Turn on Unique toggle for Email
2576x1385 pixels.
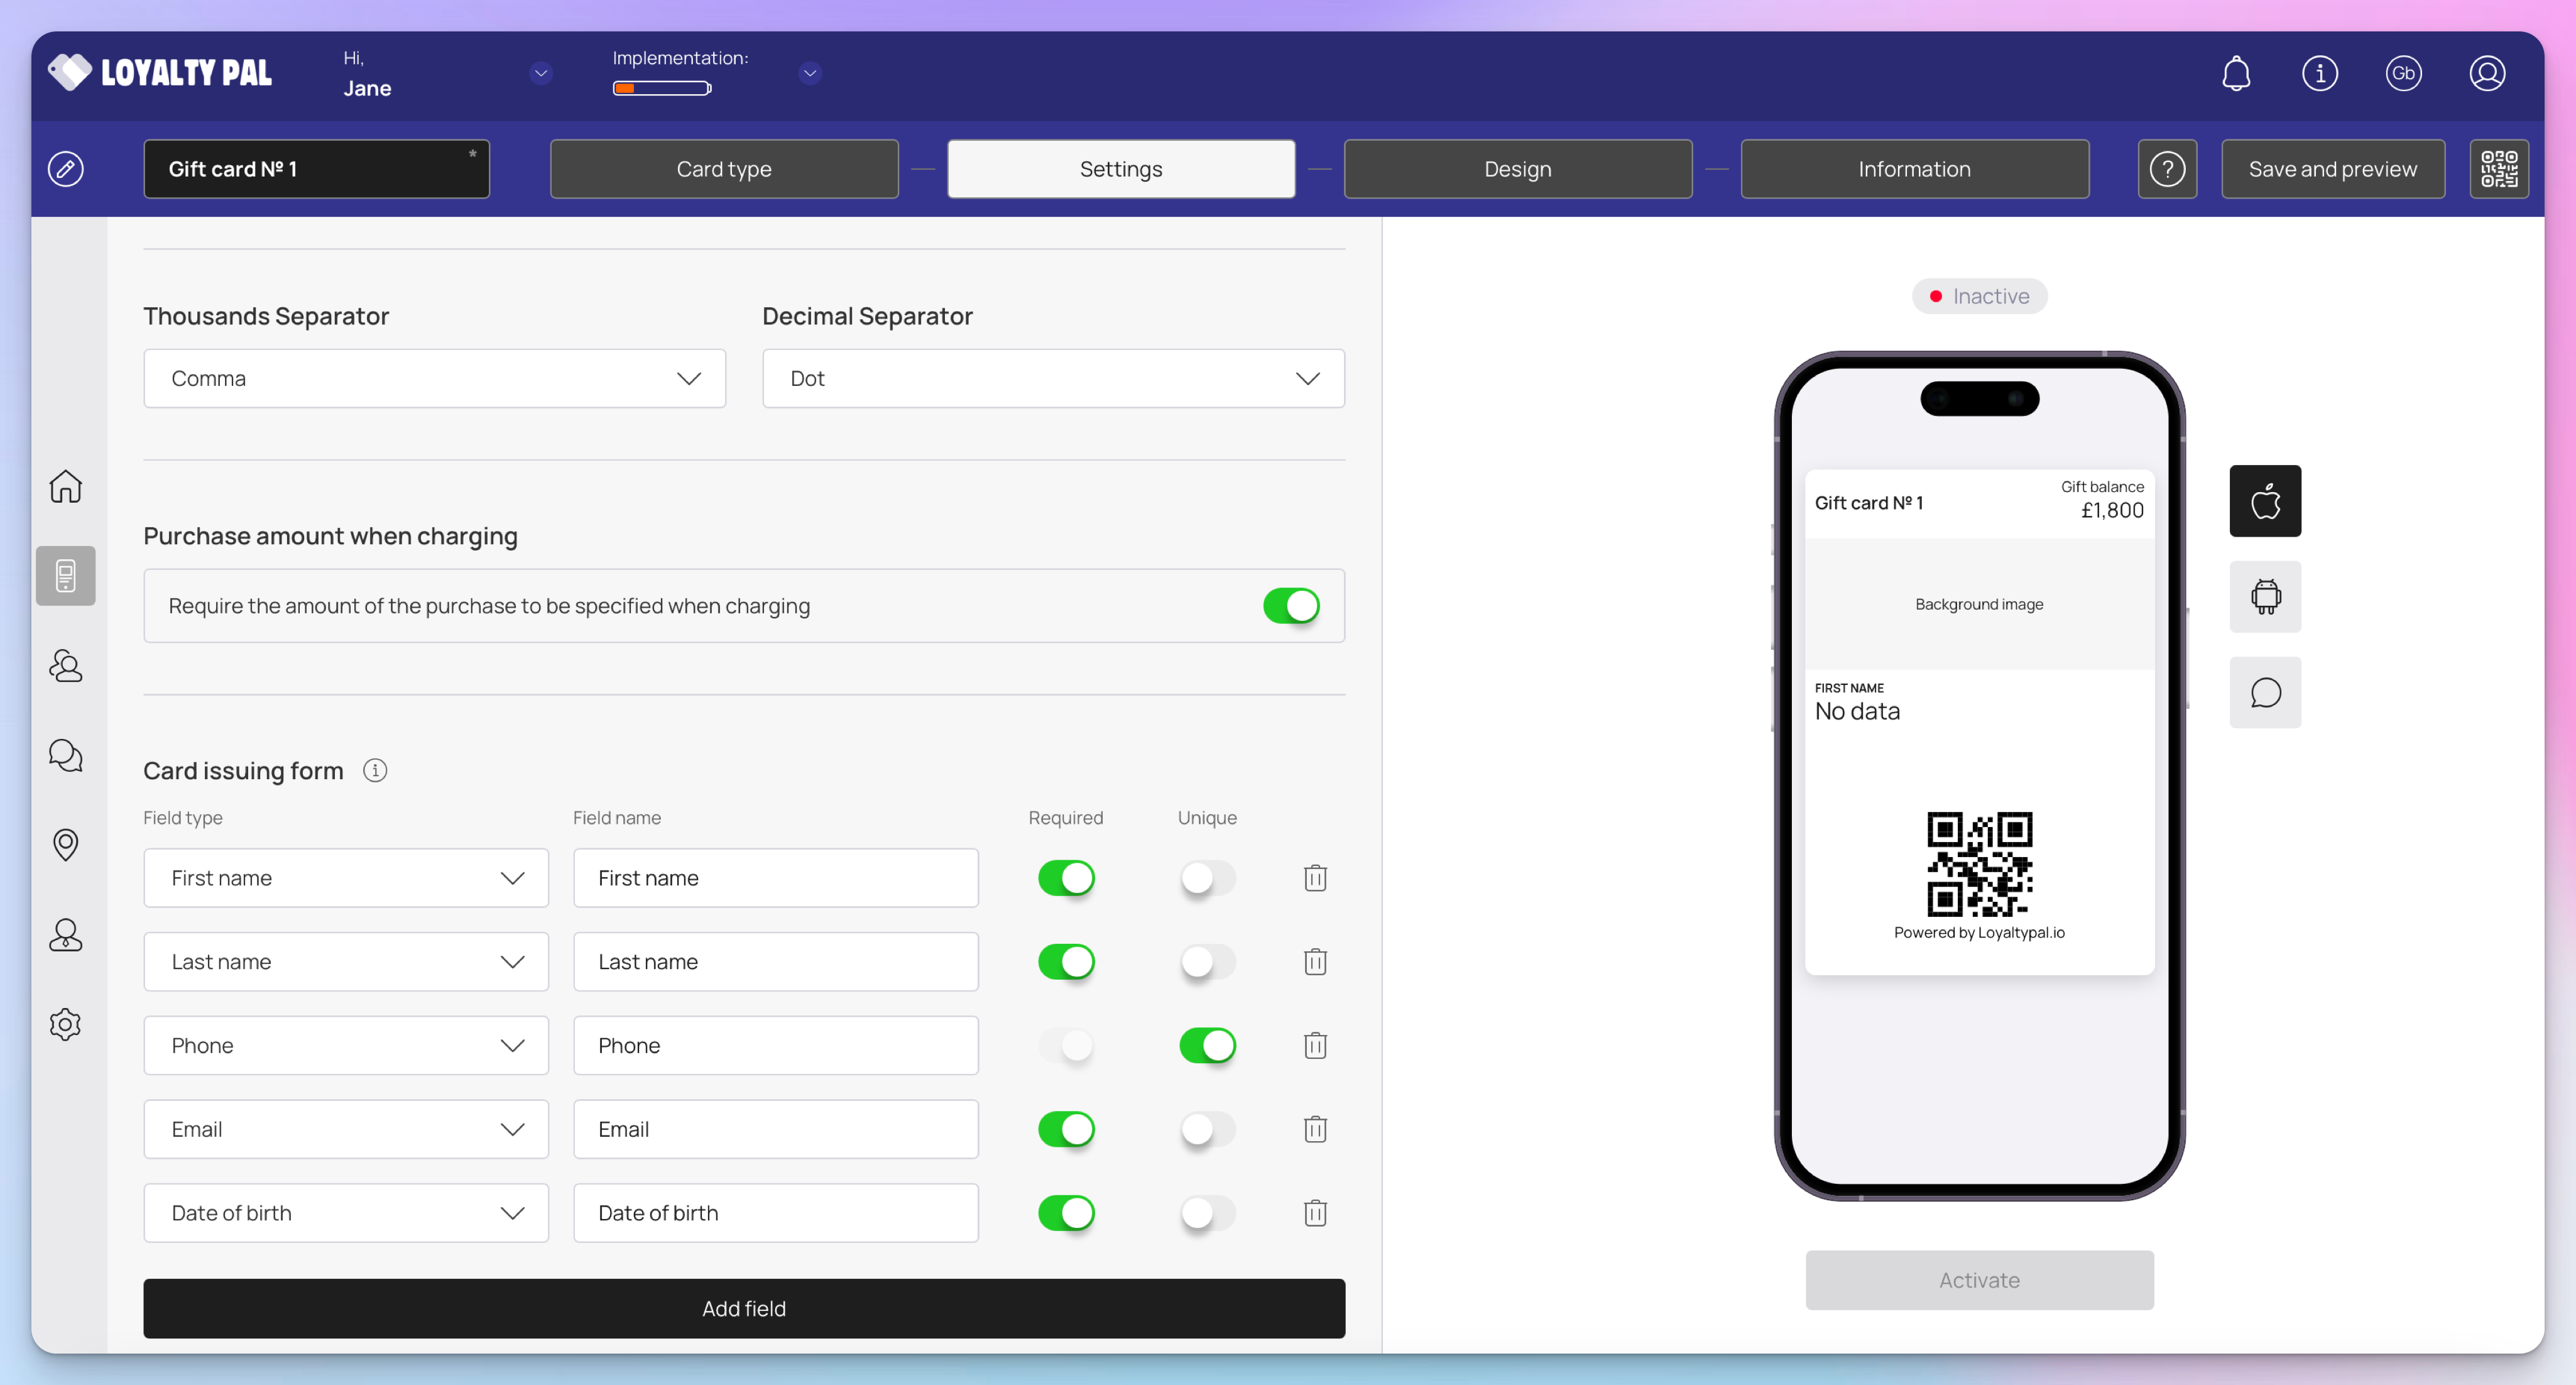(1207, 1129)
